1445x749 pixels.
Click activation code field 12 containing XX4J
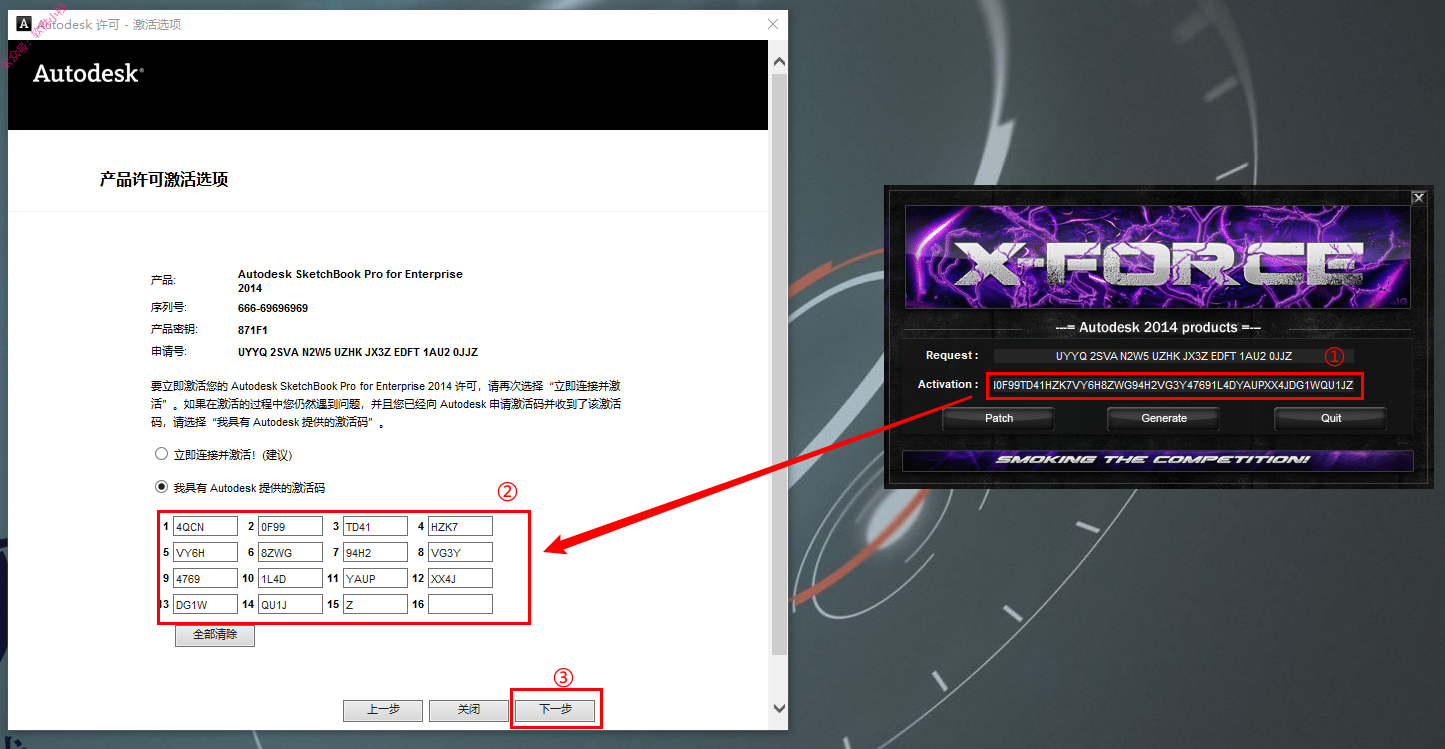click(460, 578)
